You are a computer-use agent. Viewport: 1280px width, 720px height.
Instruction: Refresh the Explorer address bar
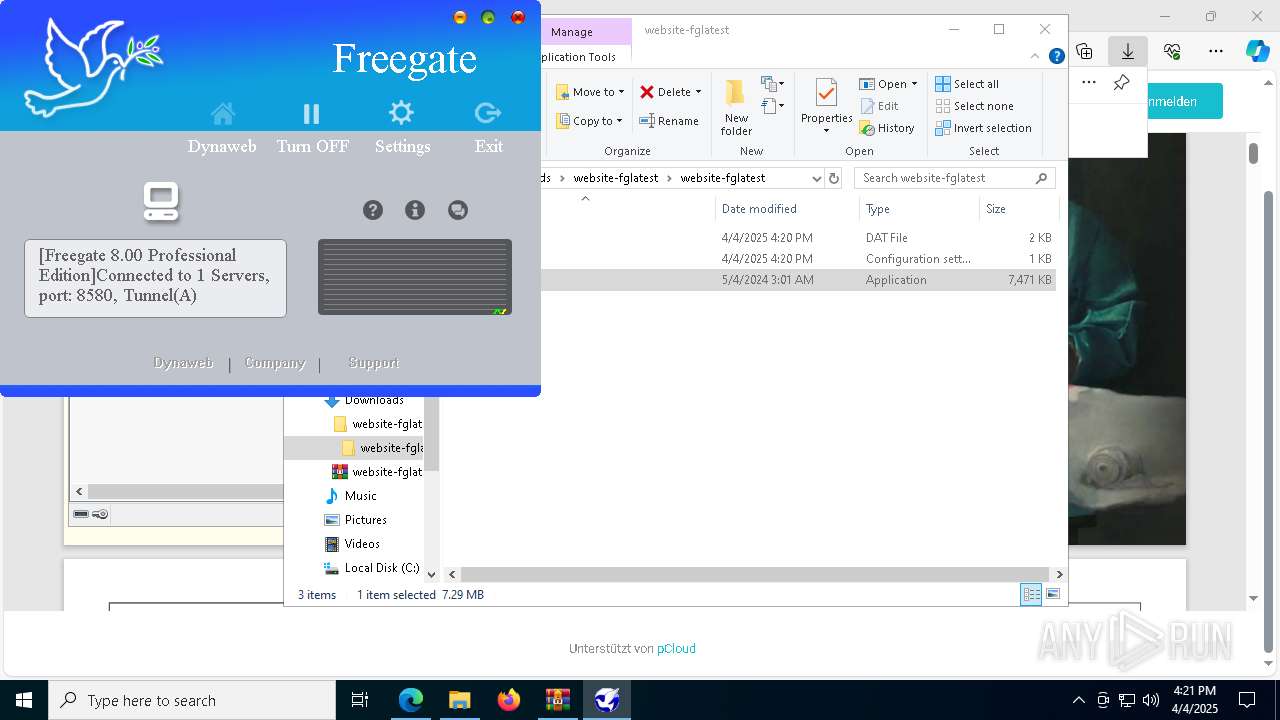tap(834, 178)
